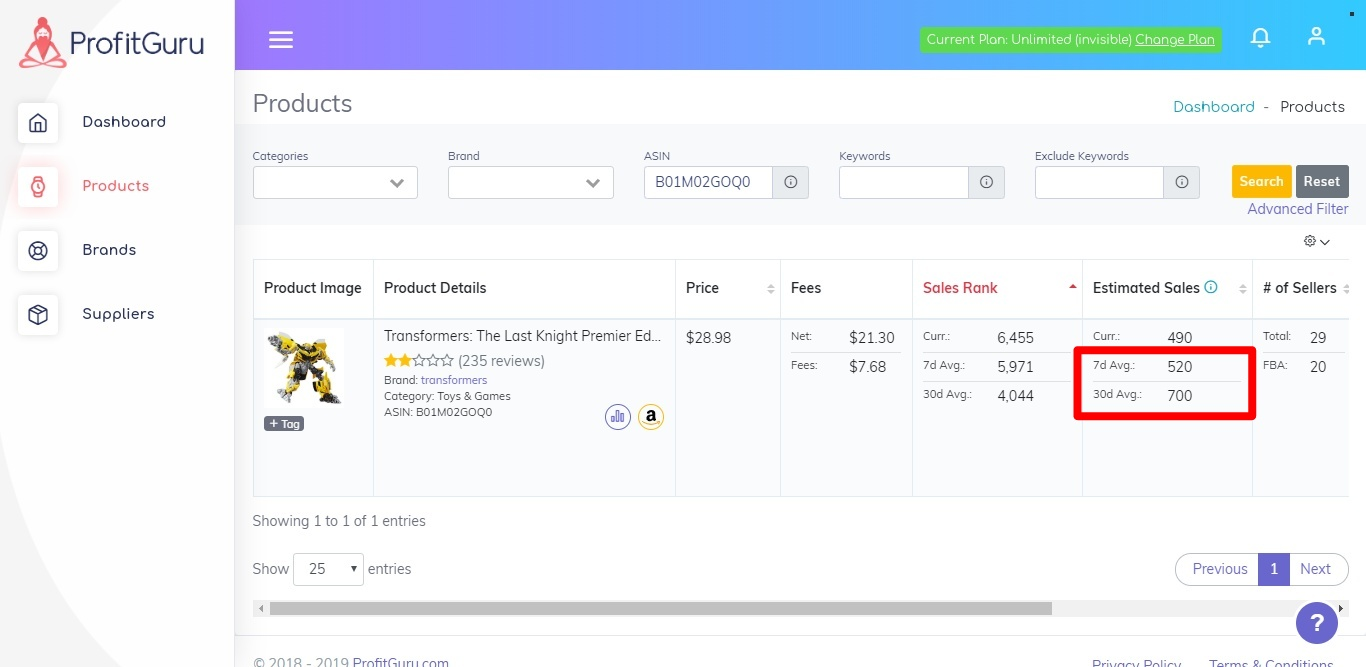1366x667 pixels.
Task: Click the Dashboard home icon in sidebar
Action: tap(38, 123)
